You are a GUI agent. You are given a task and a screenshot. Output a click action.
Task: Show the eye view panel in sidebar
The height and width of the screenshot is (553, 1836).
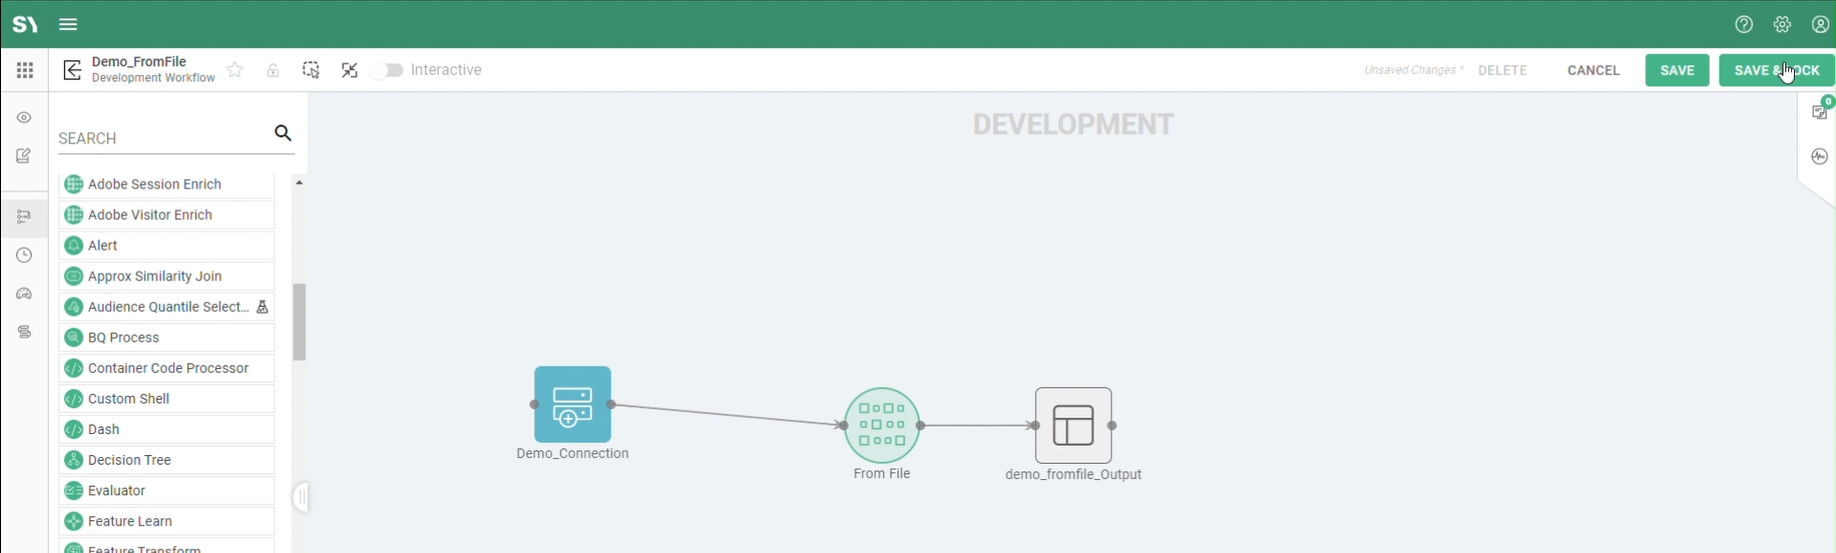(24, 118)
